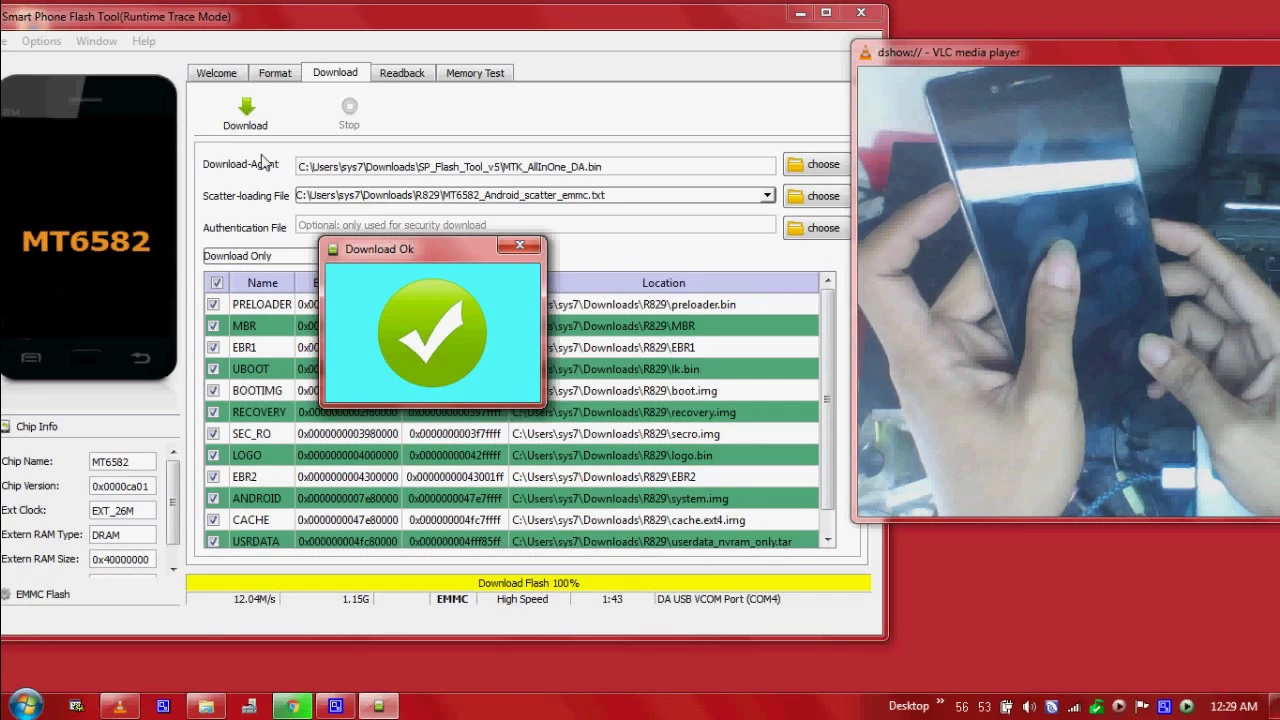The height and width of the screenshot is (720, 1280).
Task: Uncheck the EBR2 partition checkbox
Action: pos(213,477)
